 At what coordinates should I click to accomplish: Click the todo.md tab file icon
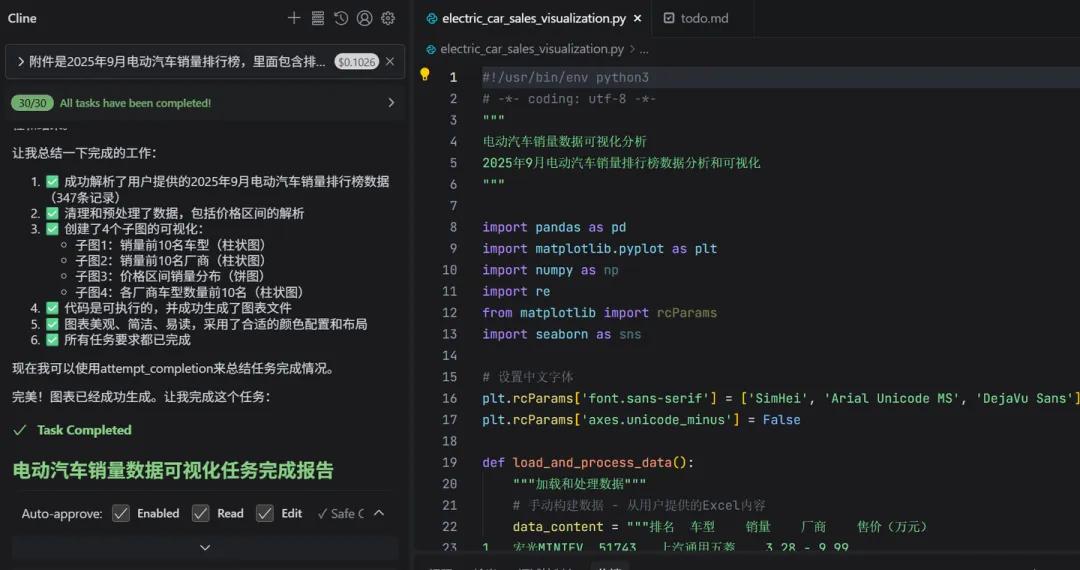click(669, 19)
